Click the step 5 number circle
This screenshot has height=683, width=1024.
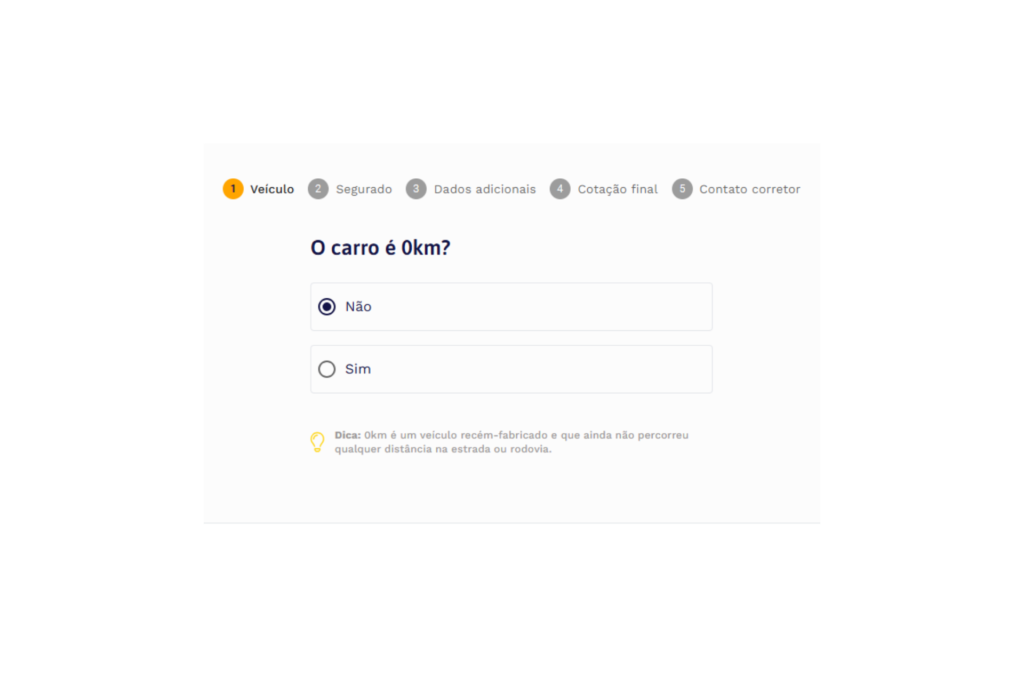(x=682, y=189)
